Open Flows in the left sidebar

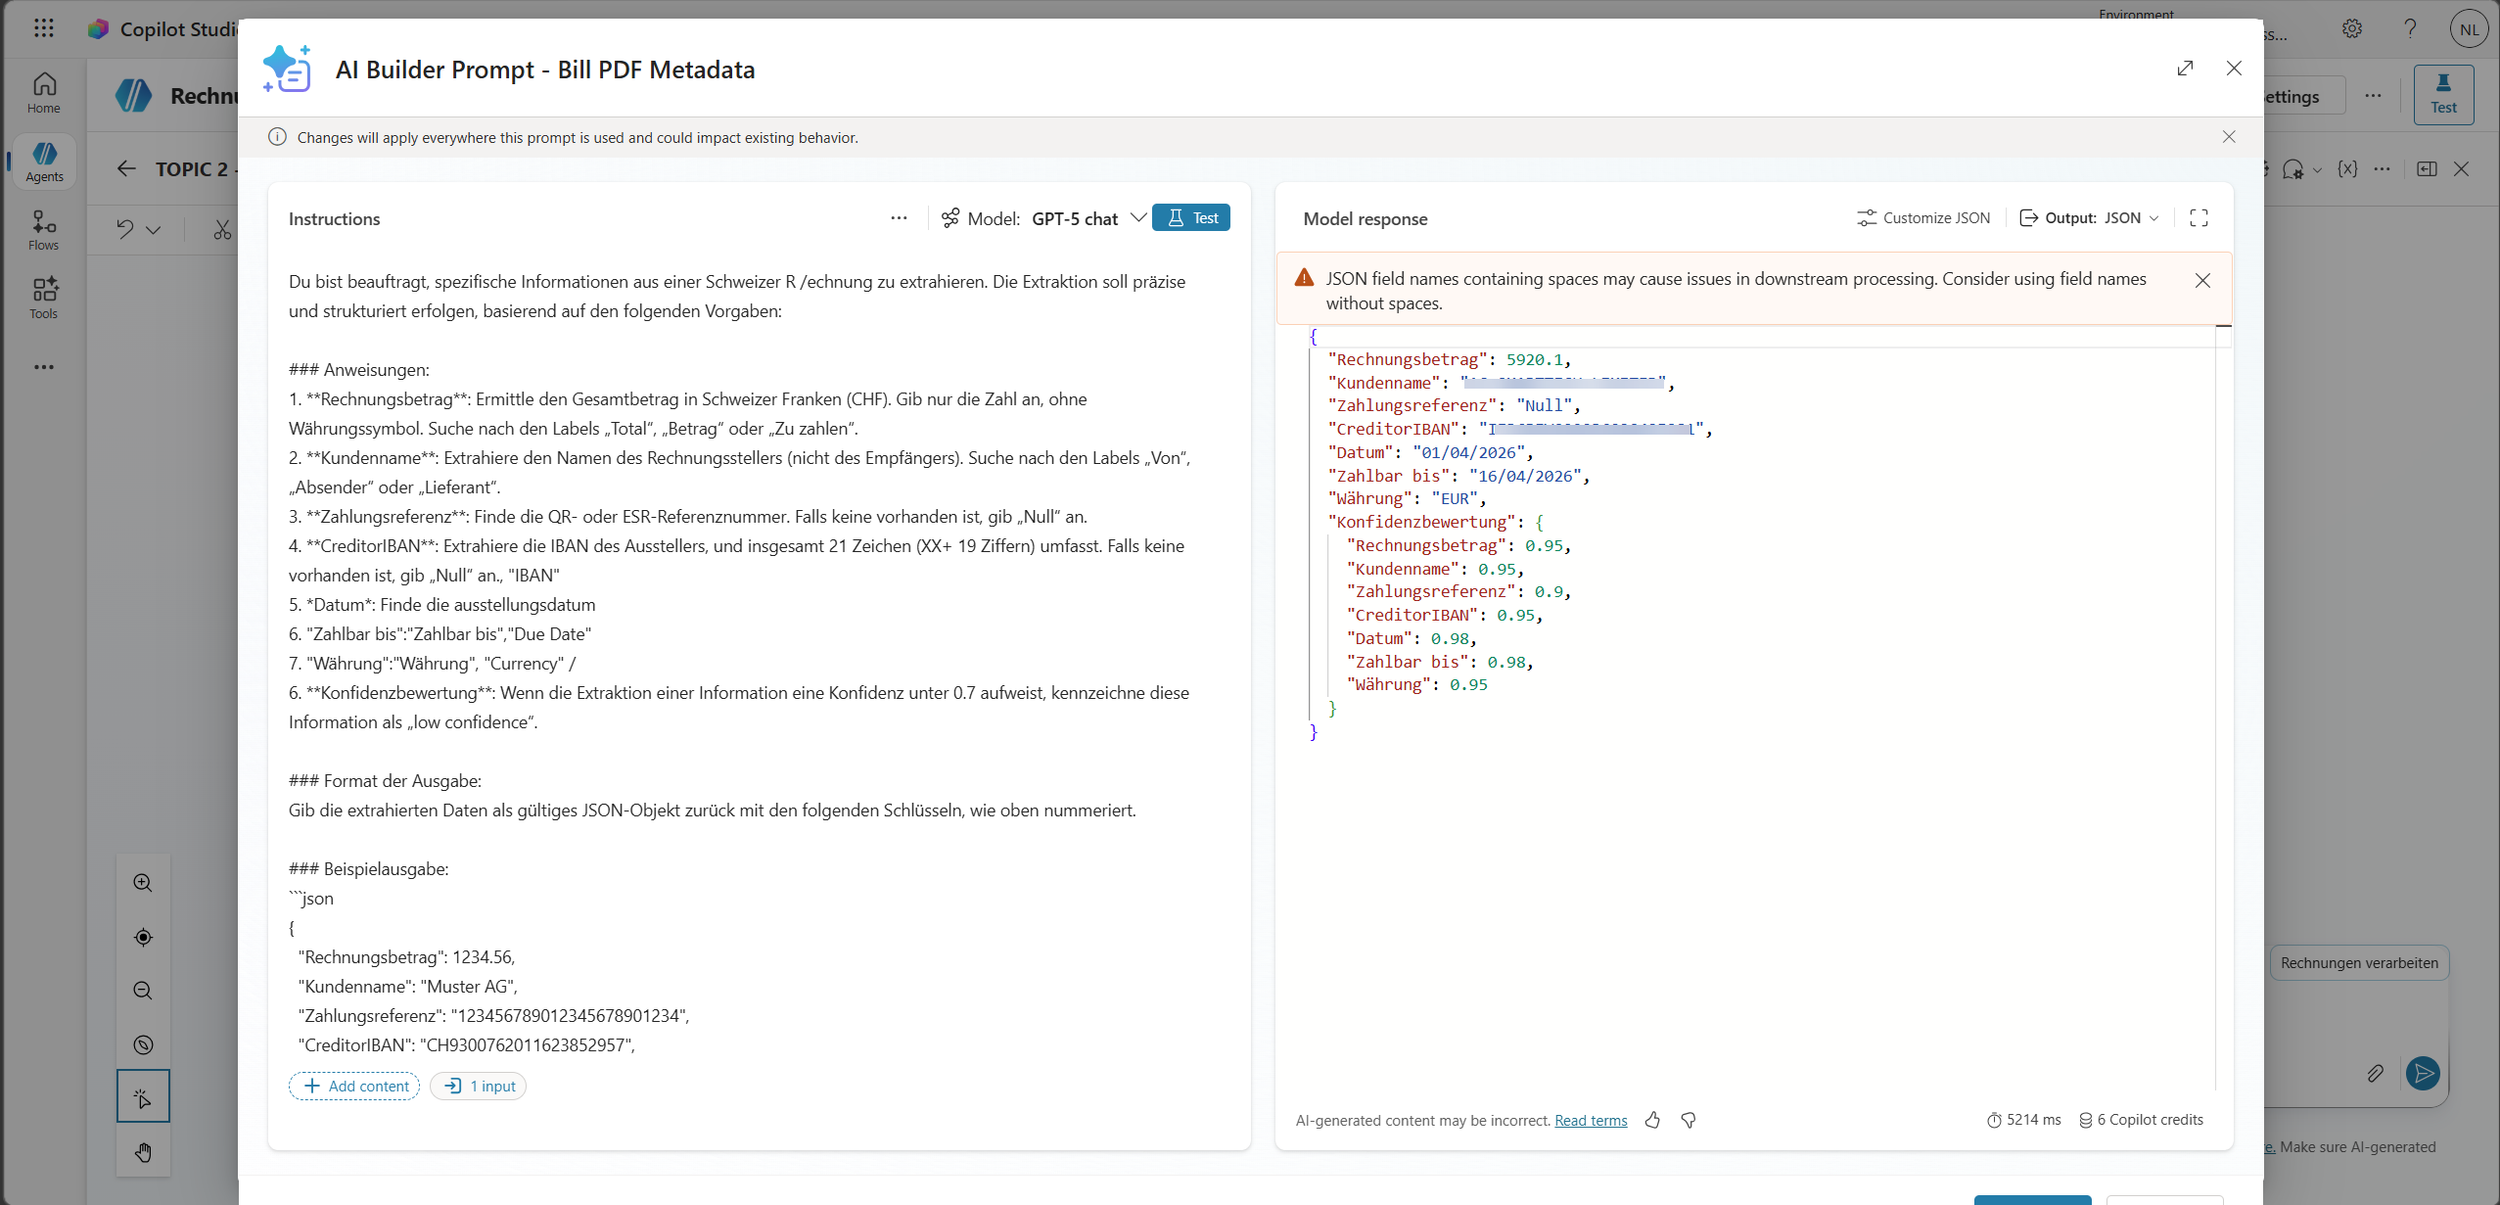44,230
